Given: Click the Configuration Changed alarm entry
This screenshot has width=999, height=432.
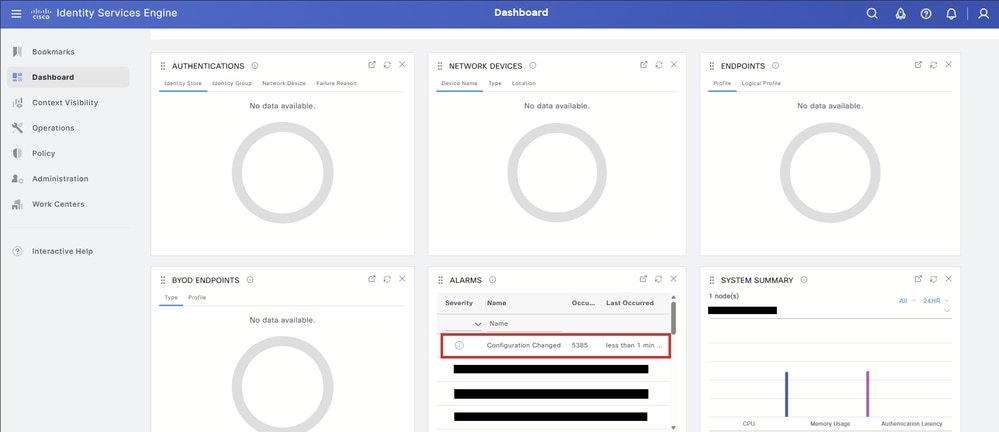Looking at the screenshot, I should (556, 345).
